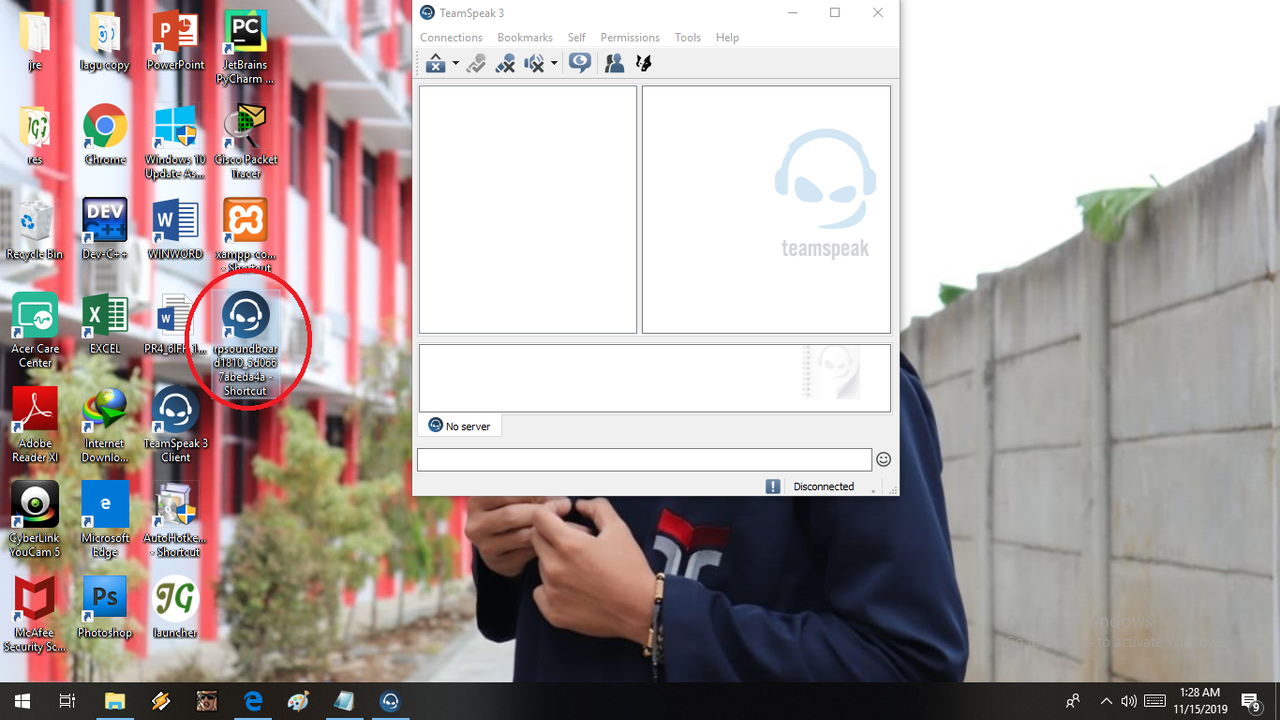Select the PowerPoint desktop icon

[175, 41]
